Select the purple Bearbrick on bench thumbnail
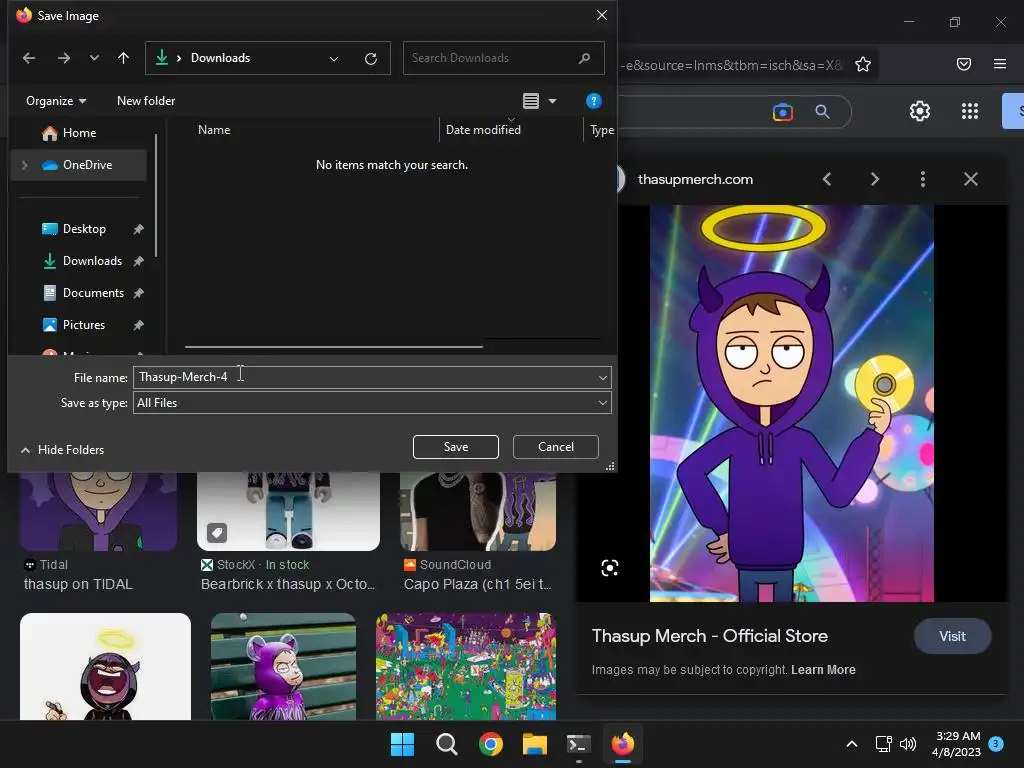Screen dimensions: 1024x768 (283, 666)
